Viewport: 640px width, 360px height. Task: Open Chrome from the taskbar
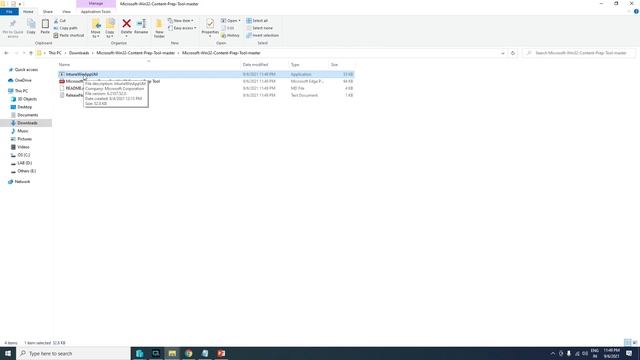coord(189,353)
